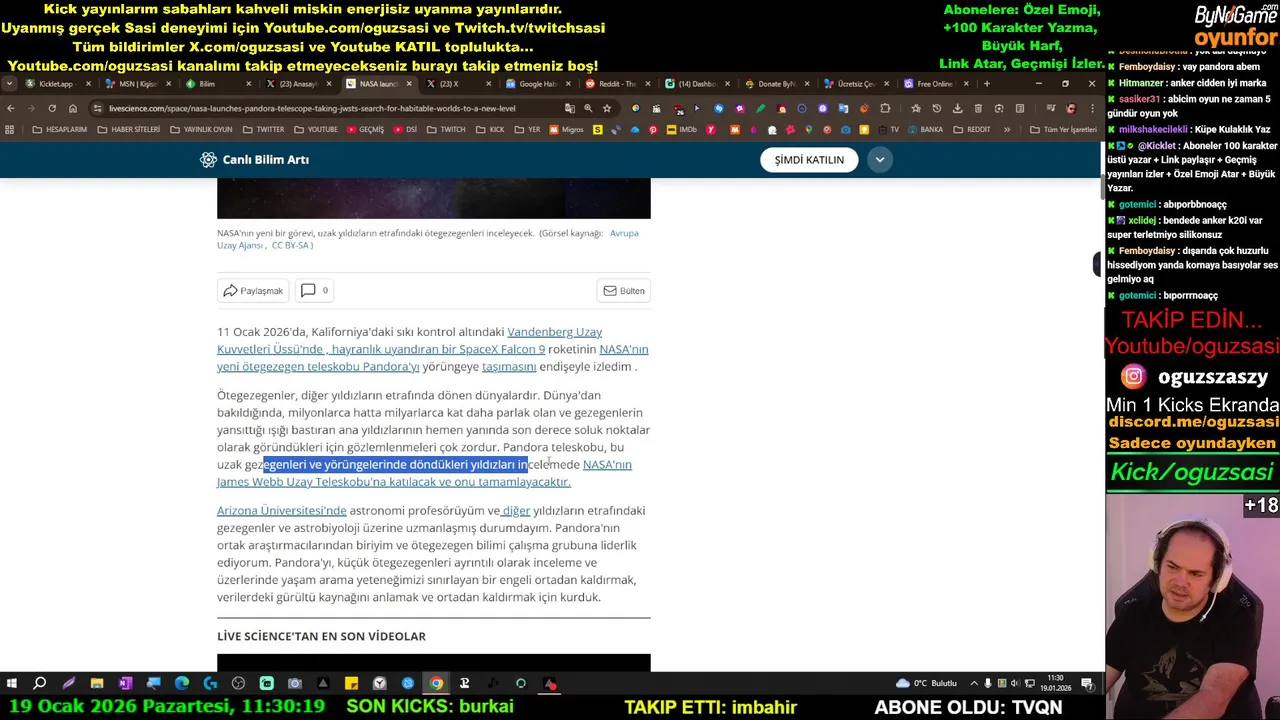Image resolution: width=1280 pixels, height=720 pixels.
Task: Open the YOUTUBE bookmarks folder
Action: click(316, 130)
